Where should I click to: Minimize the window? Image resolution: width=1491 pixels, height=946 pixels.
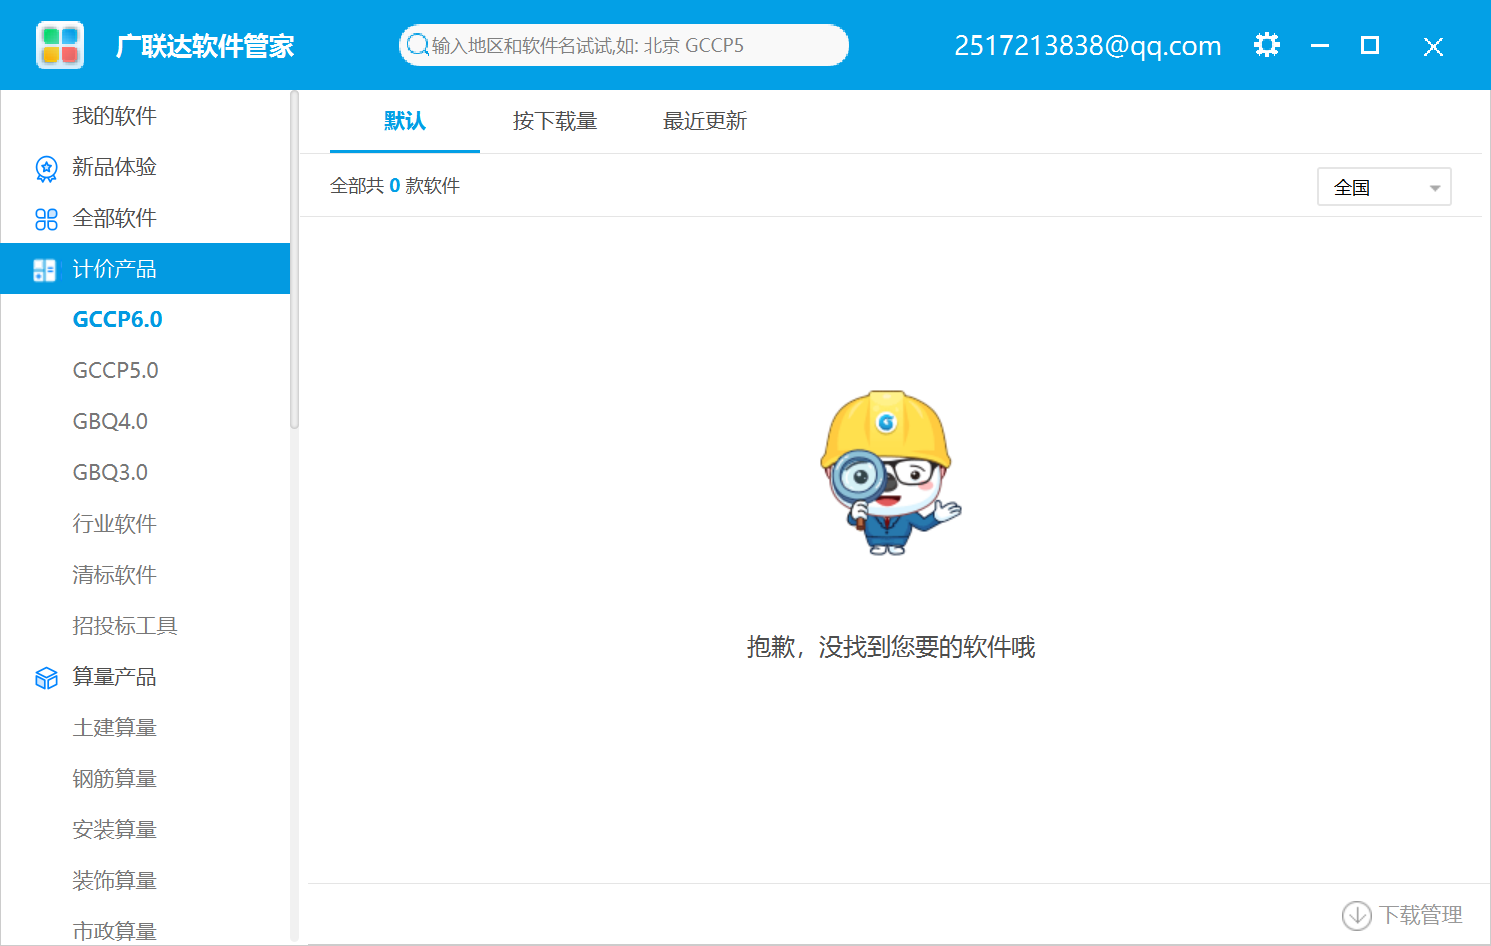point(1320,45)
